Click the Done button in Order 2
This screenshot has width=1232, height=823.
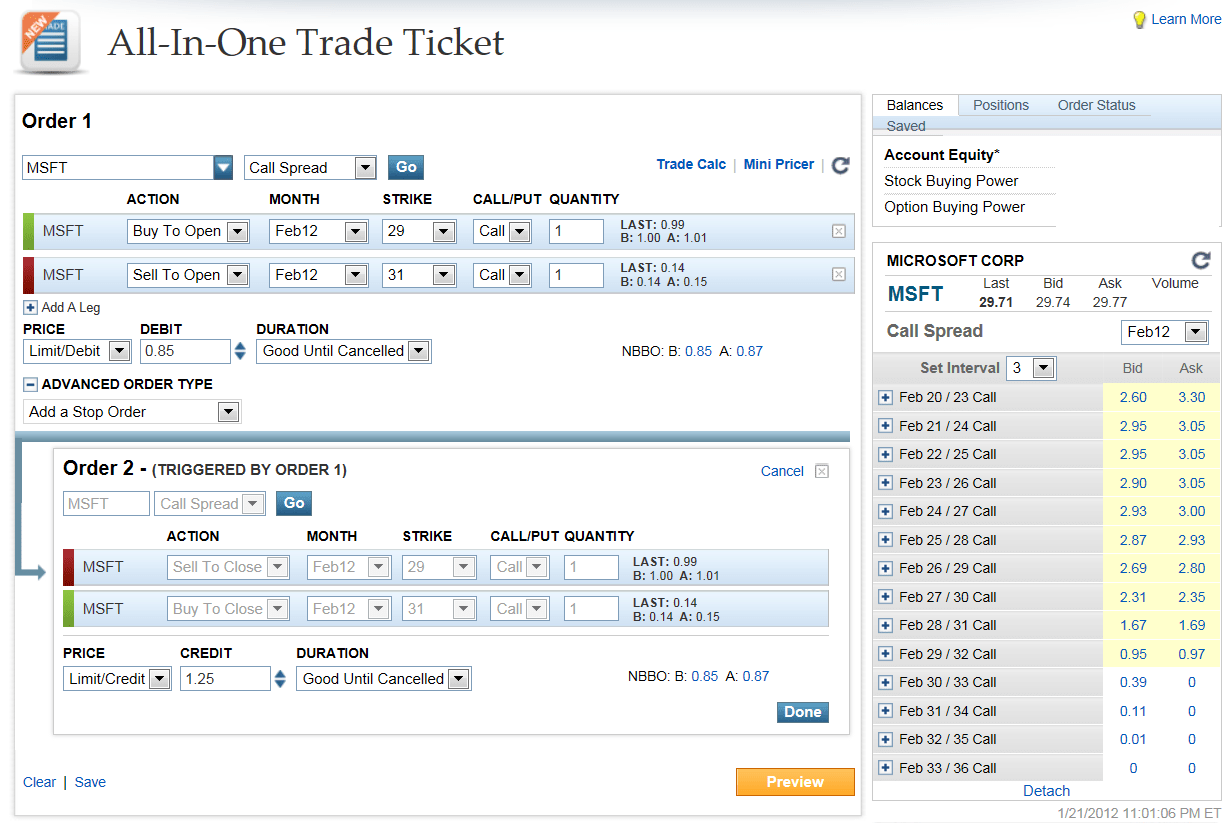[803, 712]
